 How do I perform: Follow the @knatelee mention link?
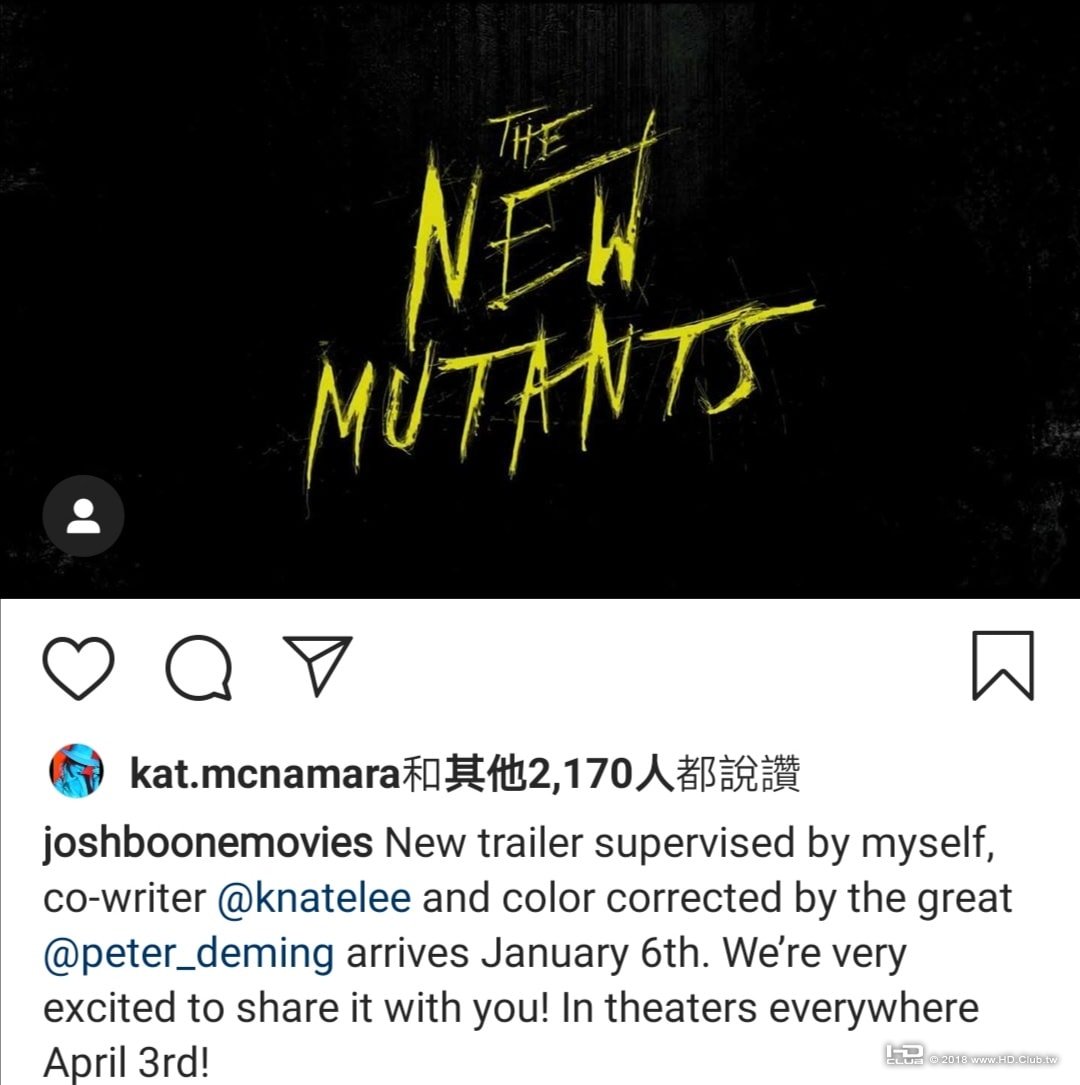314,898
